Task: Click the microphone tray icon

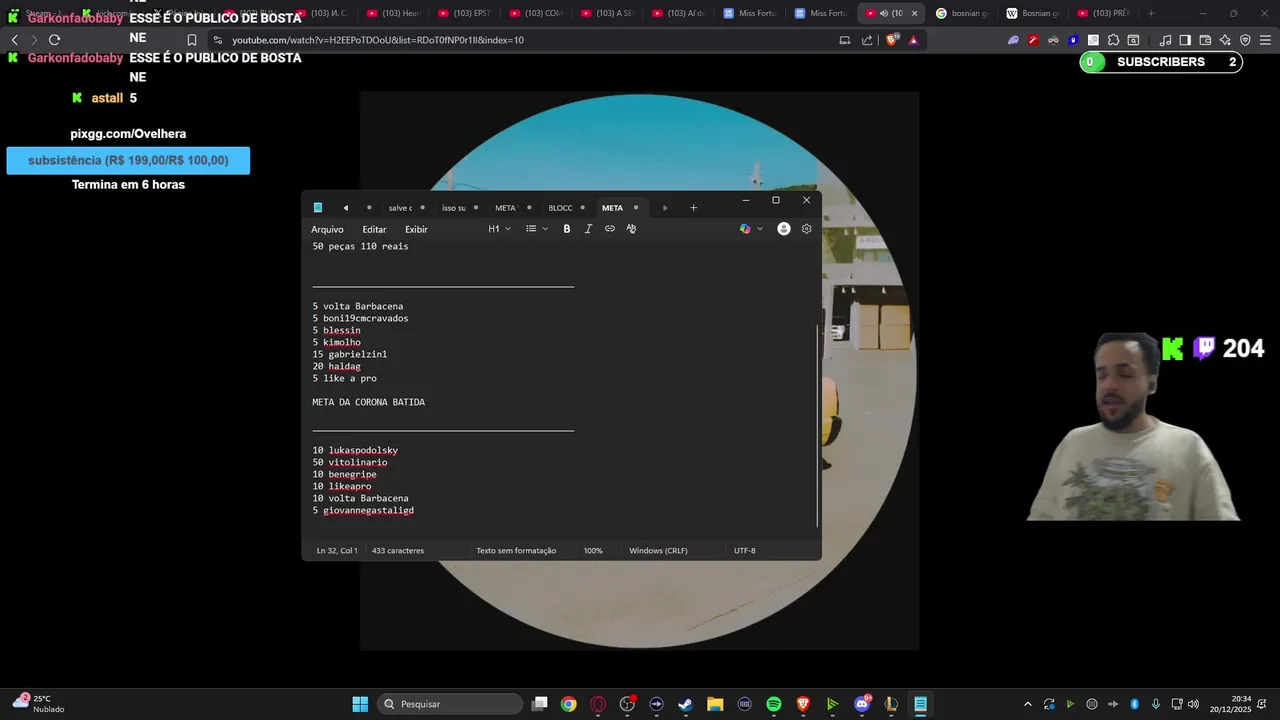Action: pos(1156,704)
